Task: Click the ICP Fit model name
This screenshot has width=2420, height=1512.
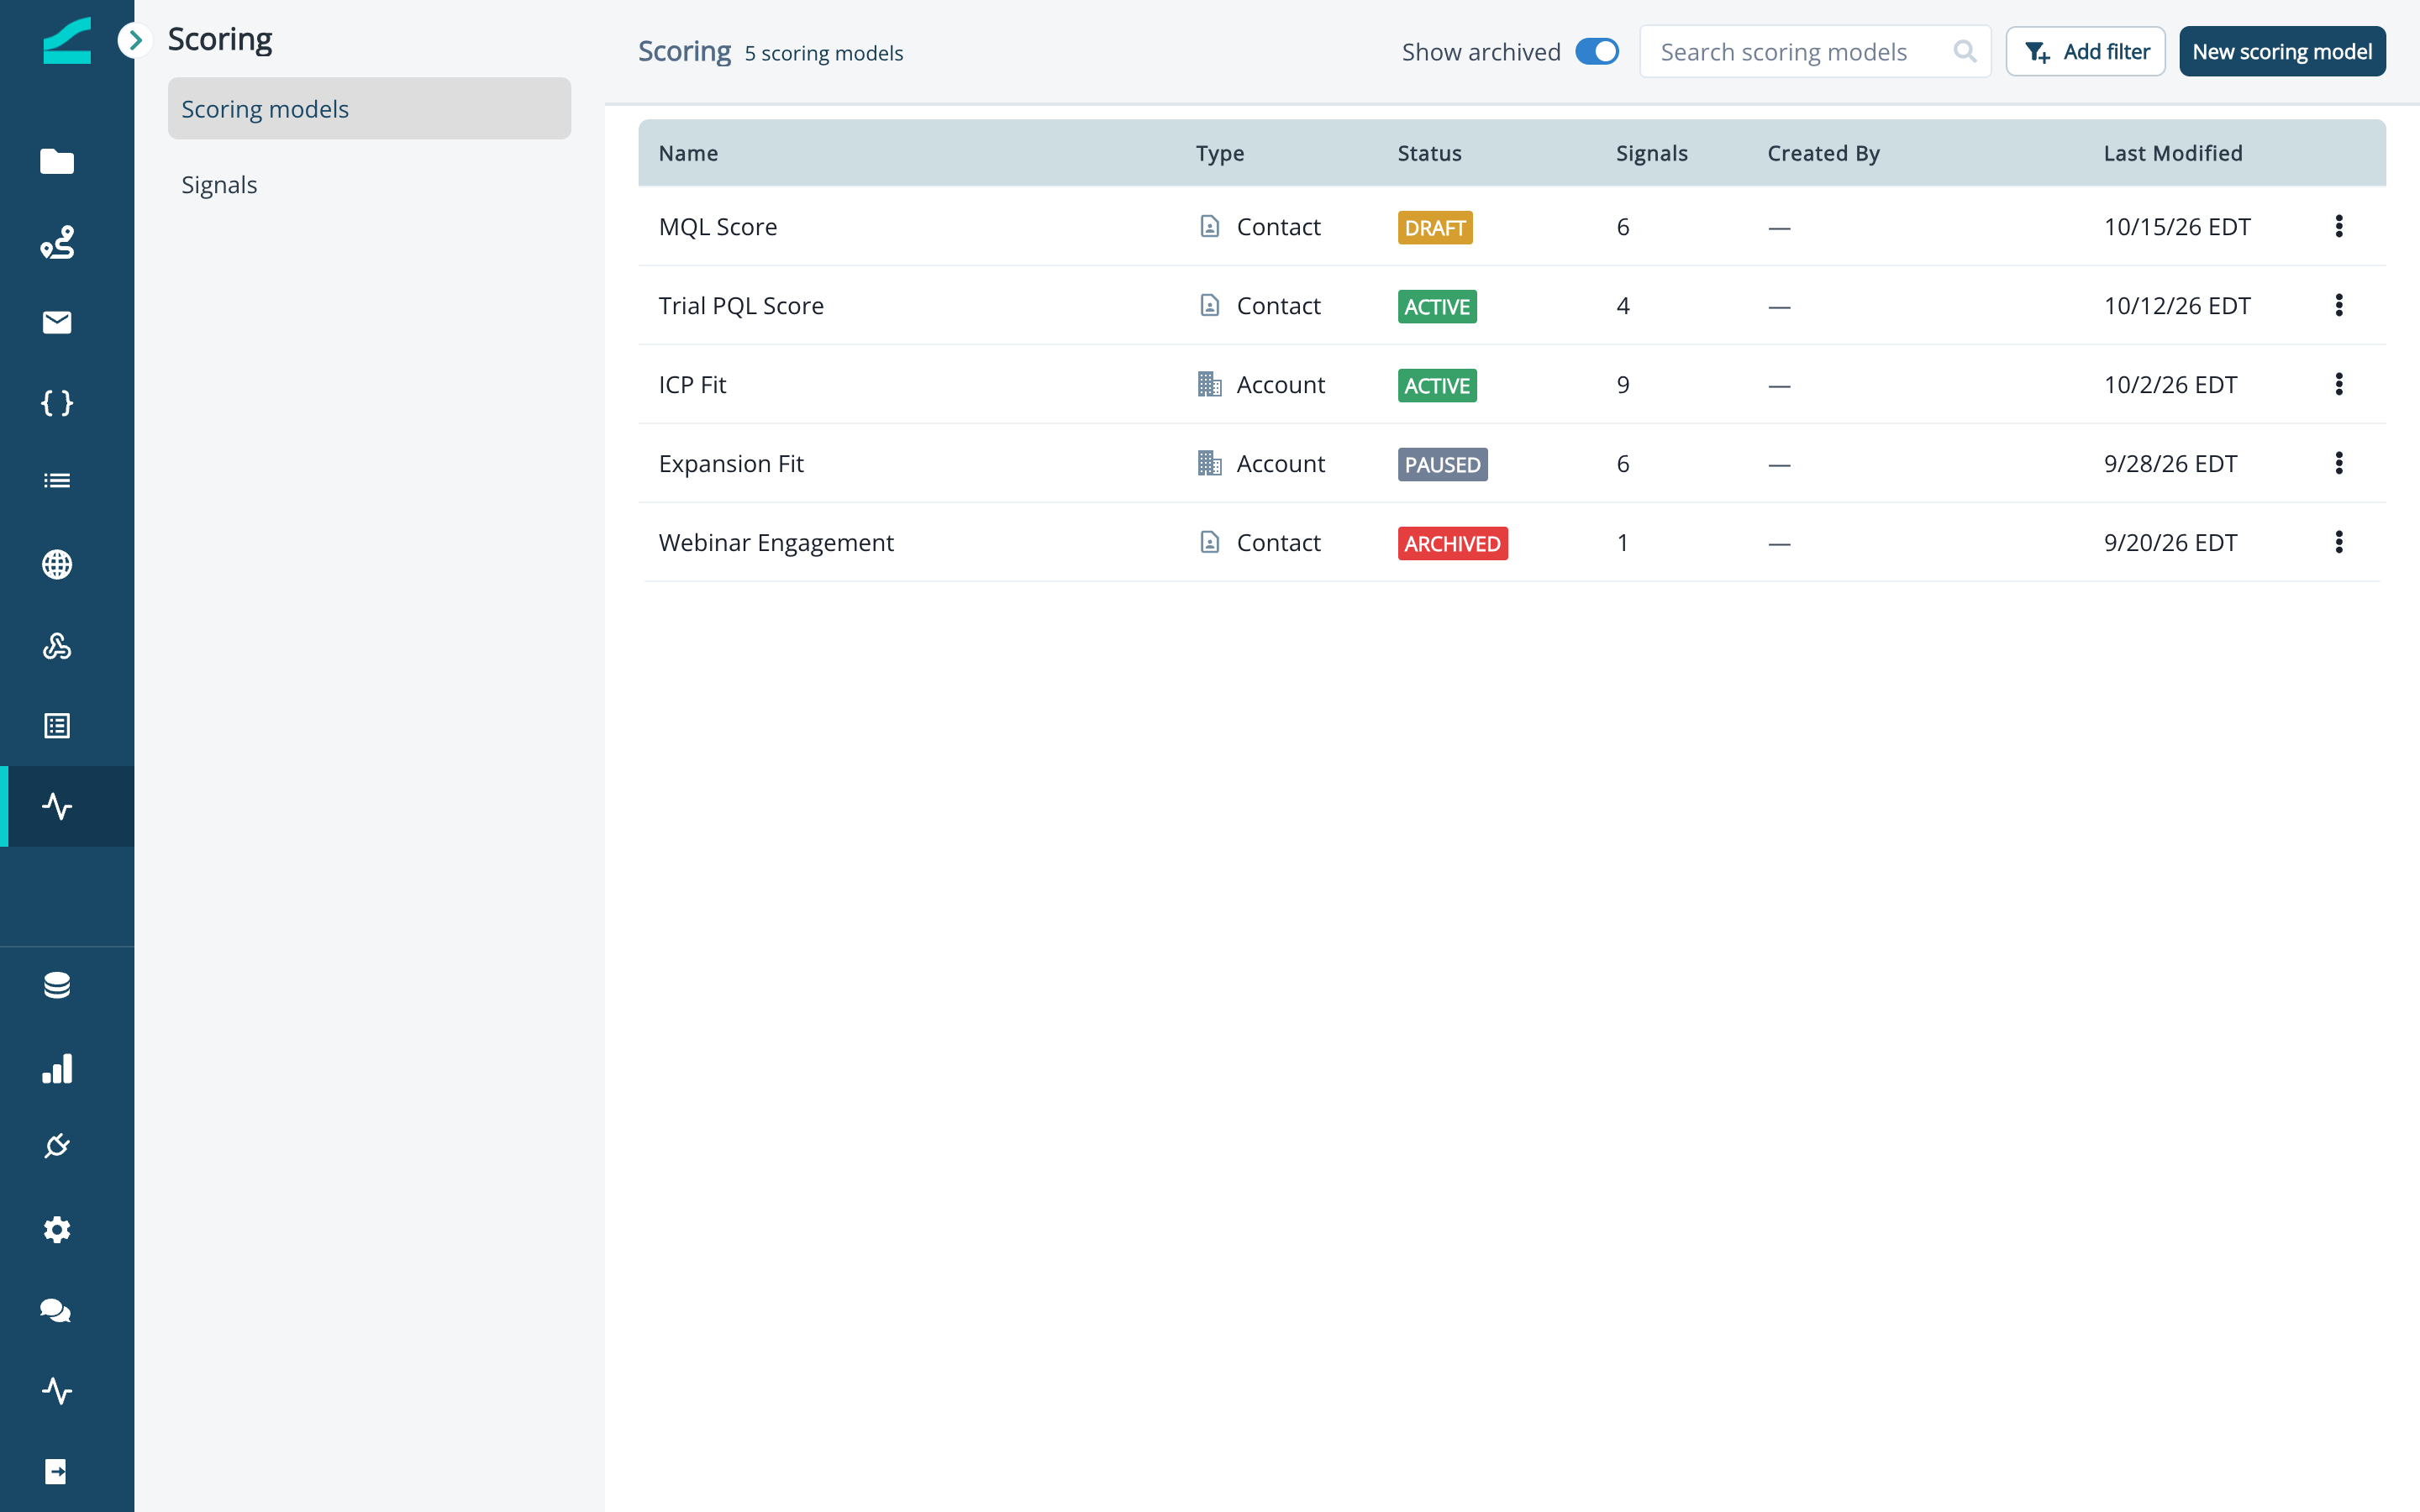Action: 692,385
